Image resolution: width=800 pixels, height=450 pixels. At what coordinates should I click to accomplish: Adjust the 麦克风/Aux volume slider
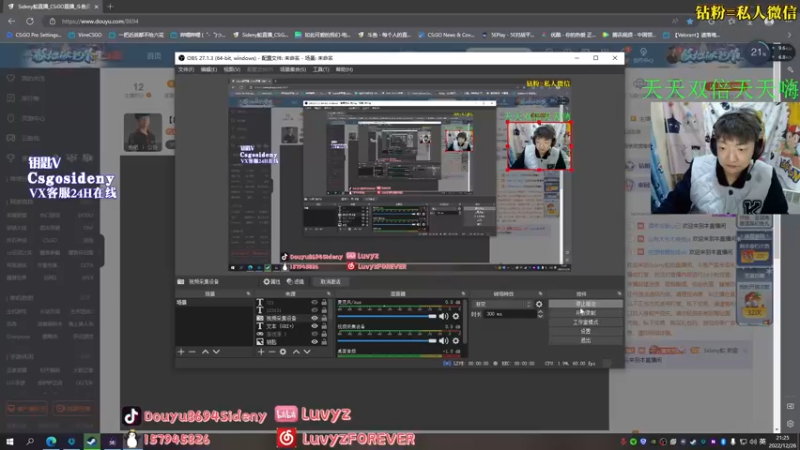(387, 316)
